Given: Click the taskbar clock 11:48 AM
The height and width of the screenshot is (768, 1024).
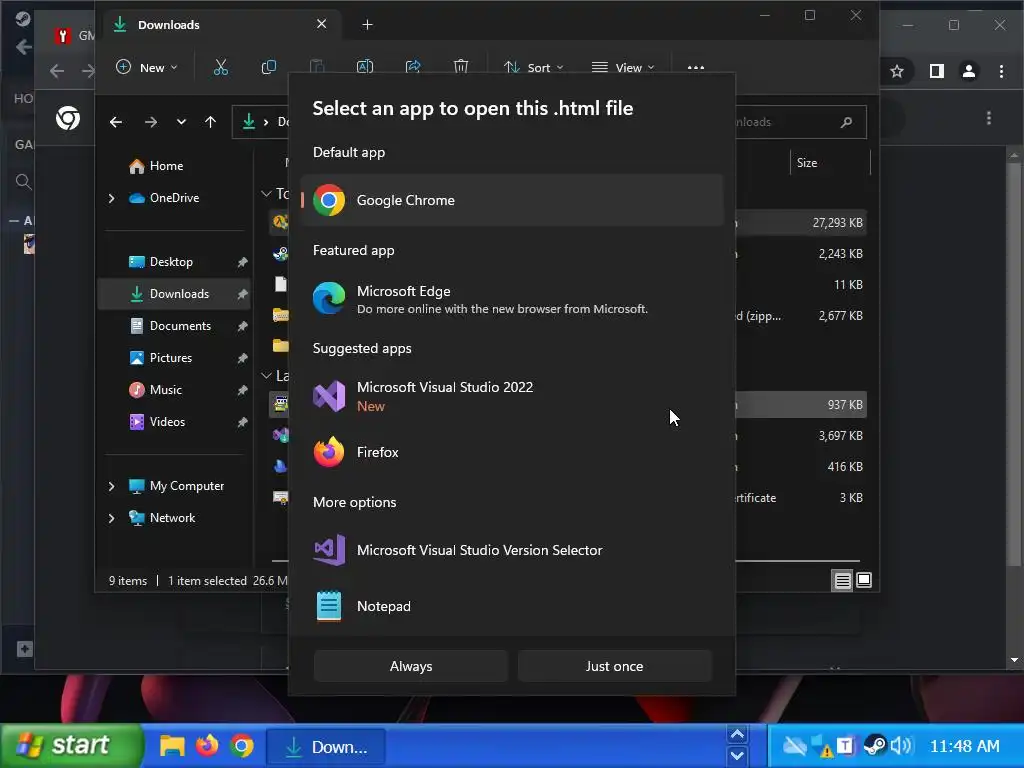Looking at the screenshot, I should tap(965, 746).
